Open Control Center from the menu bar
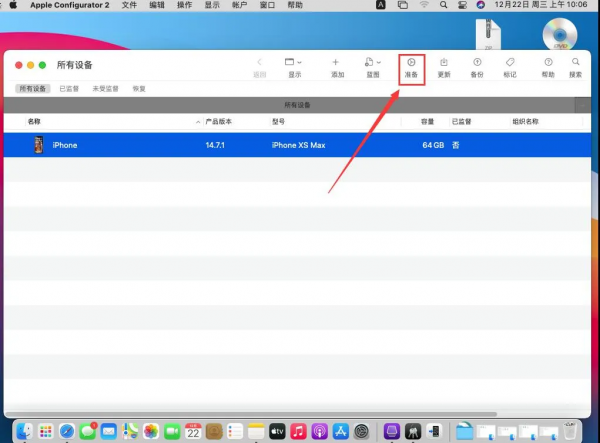 pos(462,5)
